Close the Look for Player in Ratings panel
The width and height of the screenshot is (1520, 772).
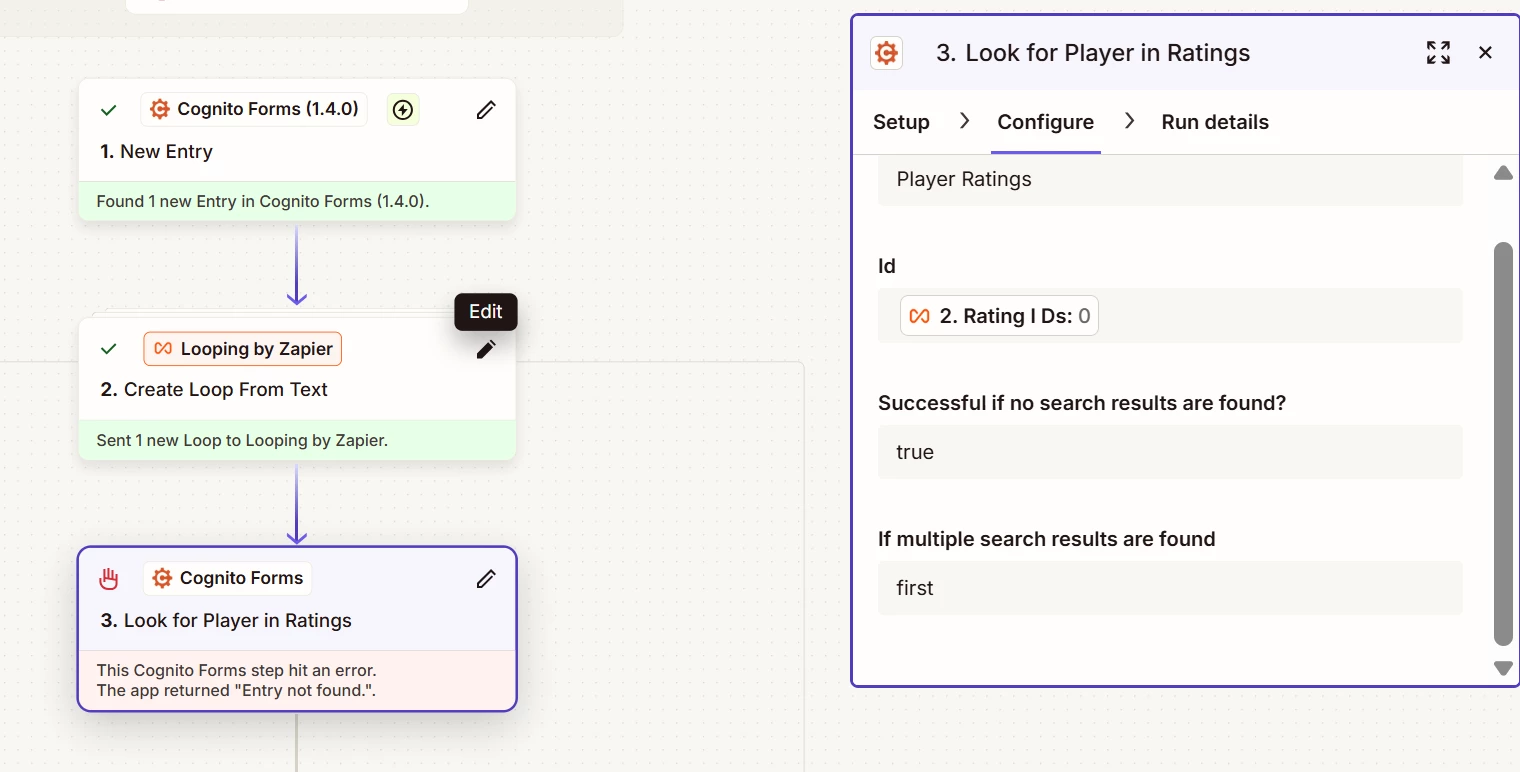tap(1485, 53)
